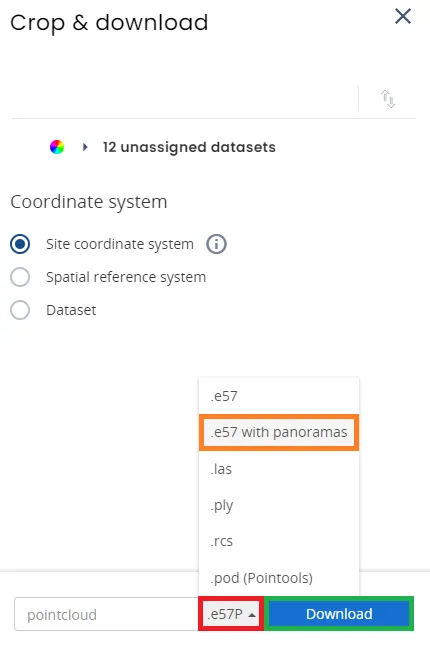
Task: Pick the .e57 format option
Action: 279,396
